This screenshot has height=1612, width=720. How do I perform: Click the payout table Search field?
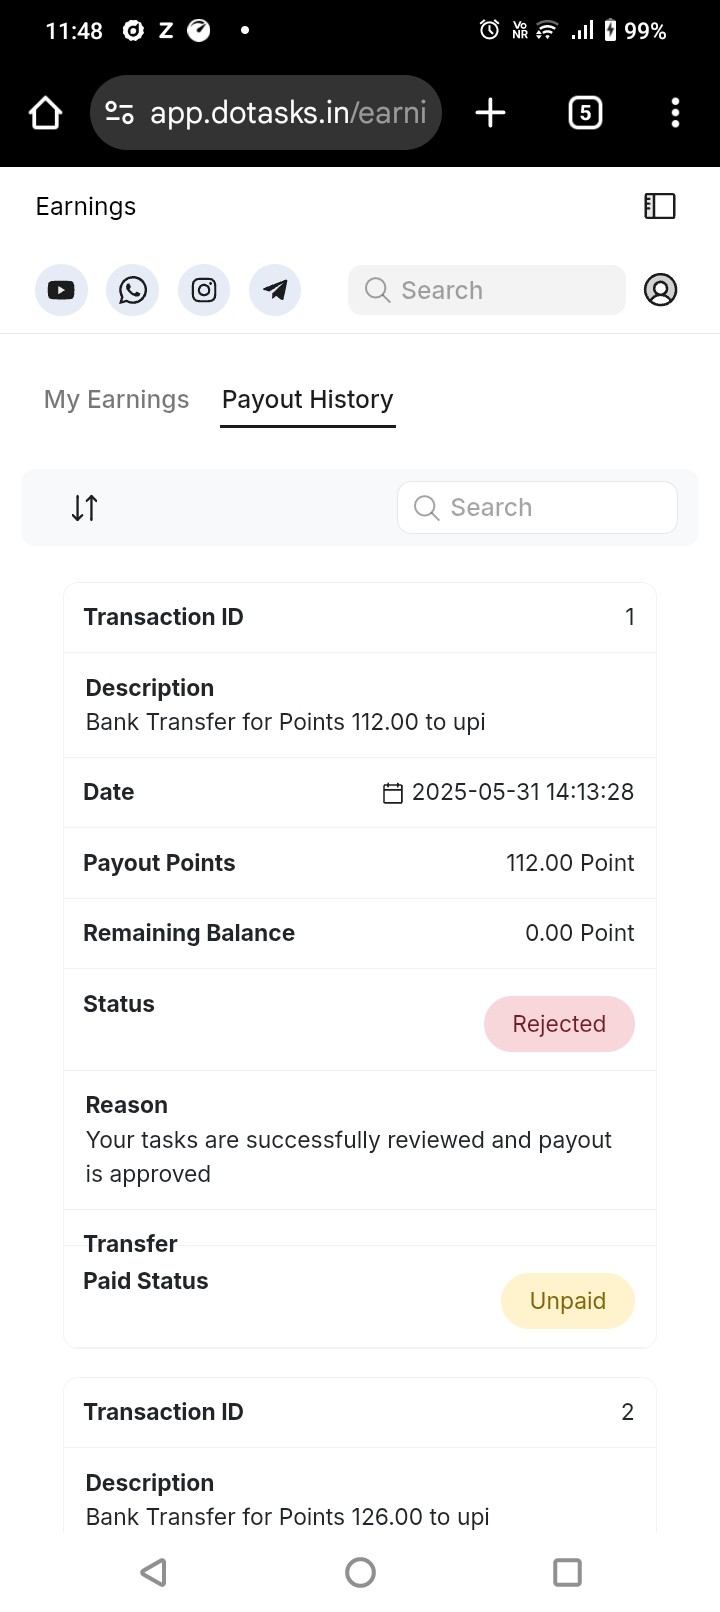coord(537,508)
